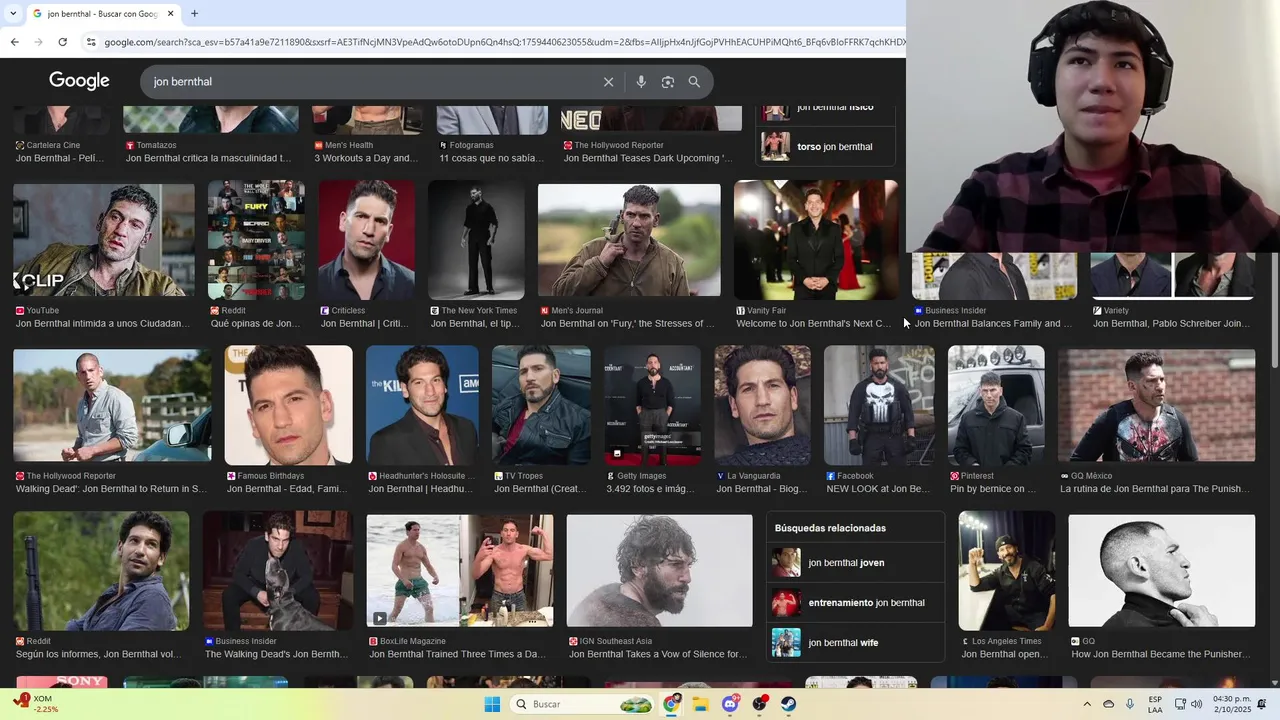Open Google Lens image search icon
1280x720 pixels.
point(668,82)
